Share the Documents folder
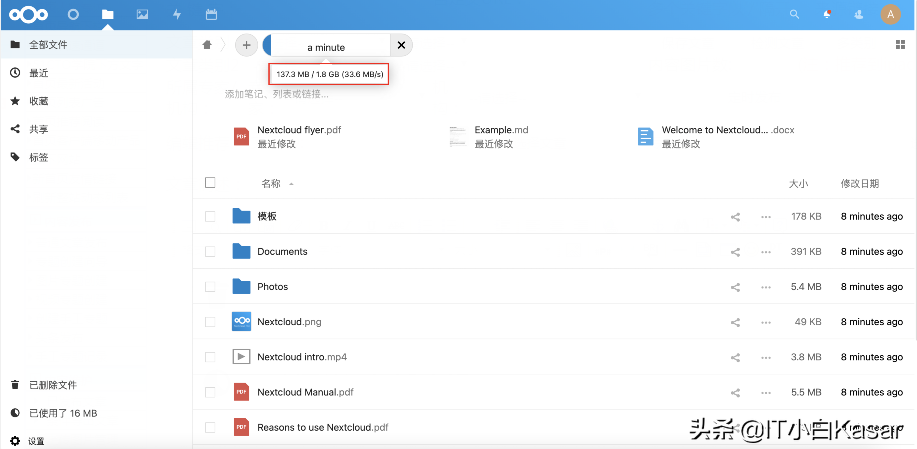 [736, 252]
